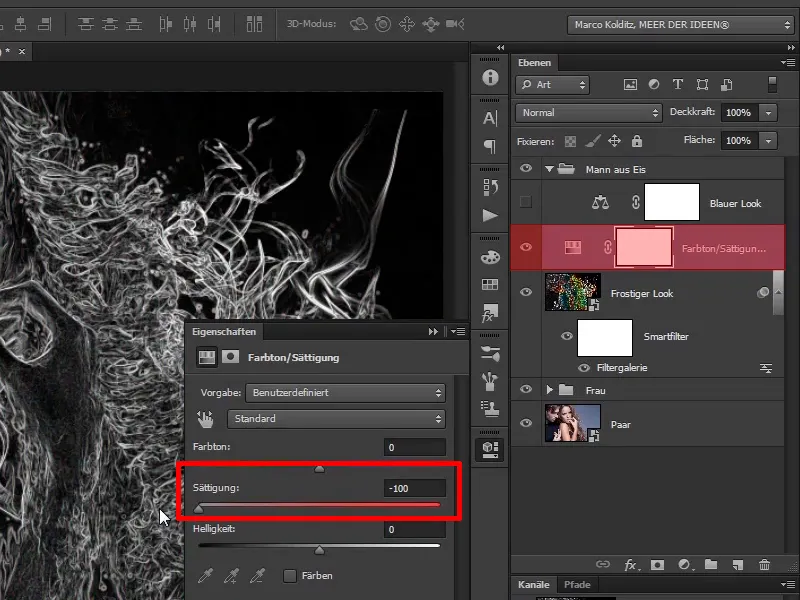Image resolution: width=800 pixels, height=600 pixels.
Task: Hide the Smartfilter mask
Action: 566,336
